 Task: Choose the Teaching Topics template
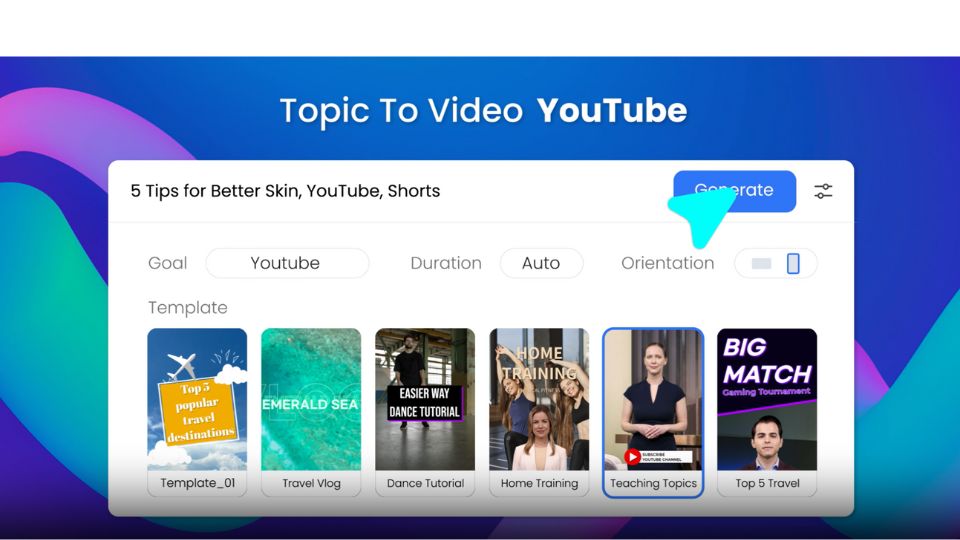pos(653,413)
